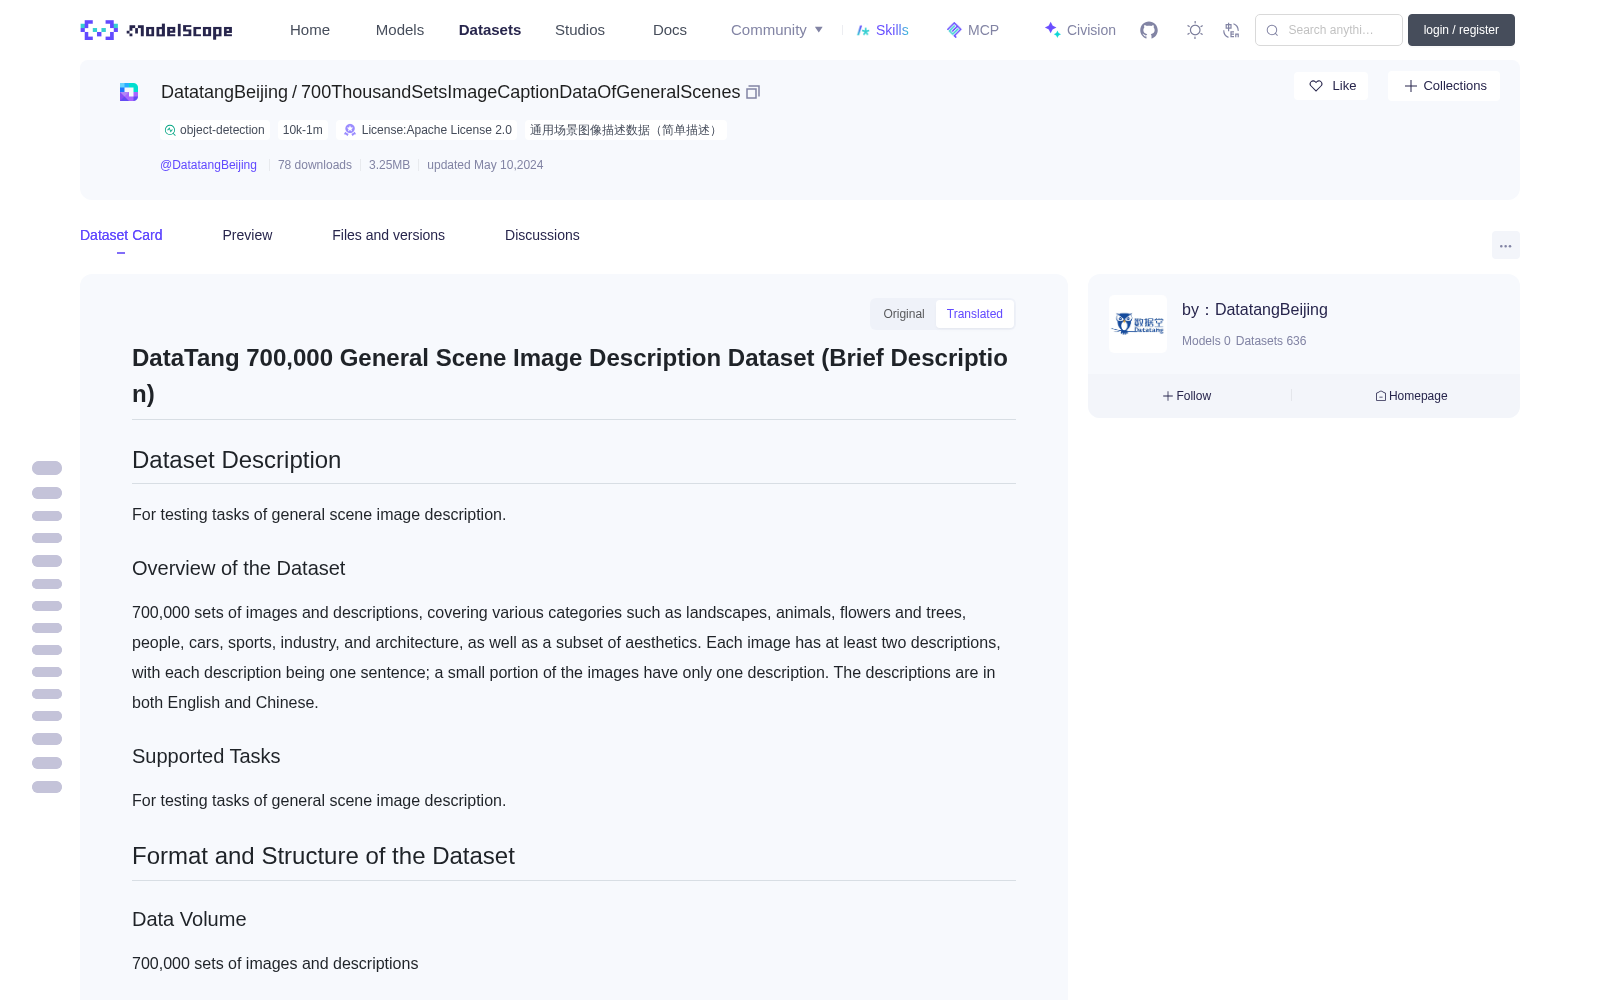Click the Apache License 2.0 tag
This screenshot has height=1000, width=1600.
pos(427,130)
